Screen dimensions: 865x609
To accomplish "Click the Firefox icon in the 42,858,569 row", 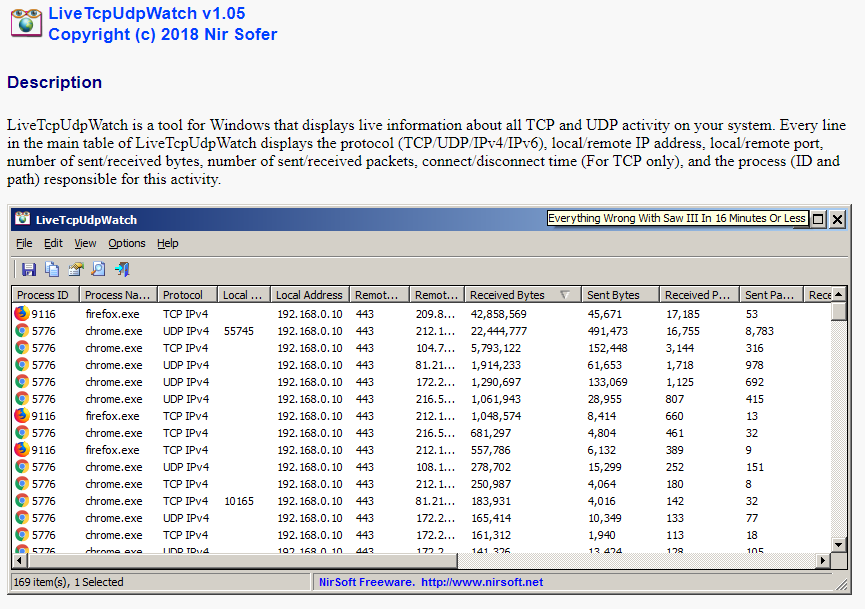I will [x=22, y=313].
